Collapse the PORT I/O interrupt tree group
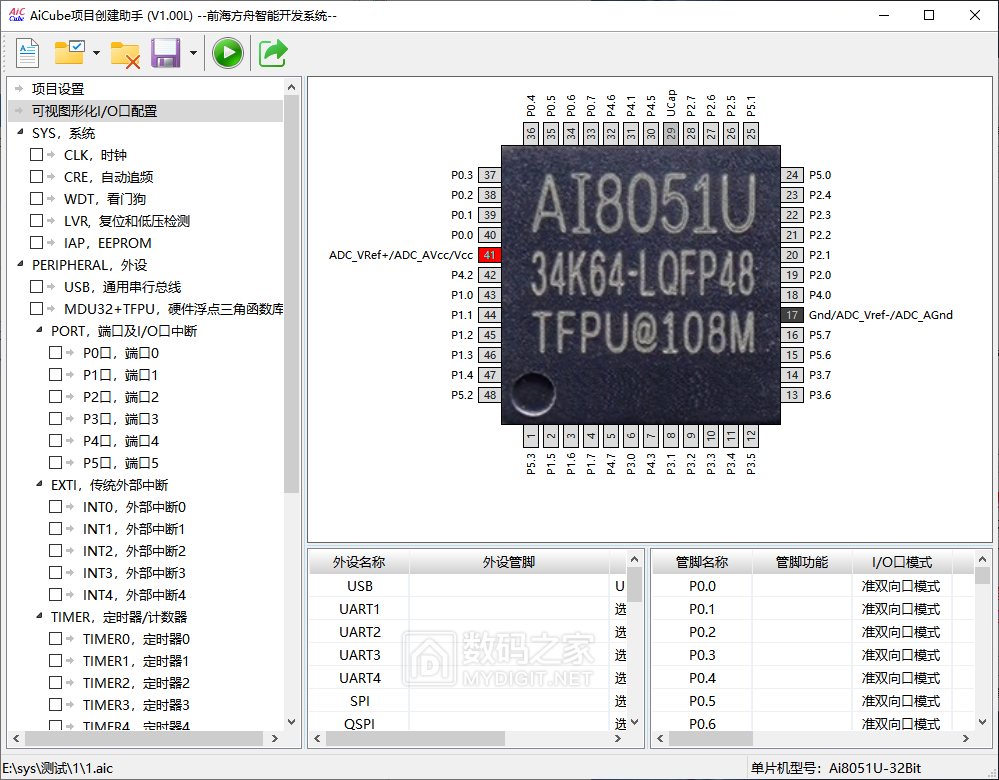999x780 pixels. coord(39,331)
